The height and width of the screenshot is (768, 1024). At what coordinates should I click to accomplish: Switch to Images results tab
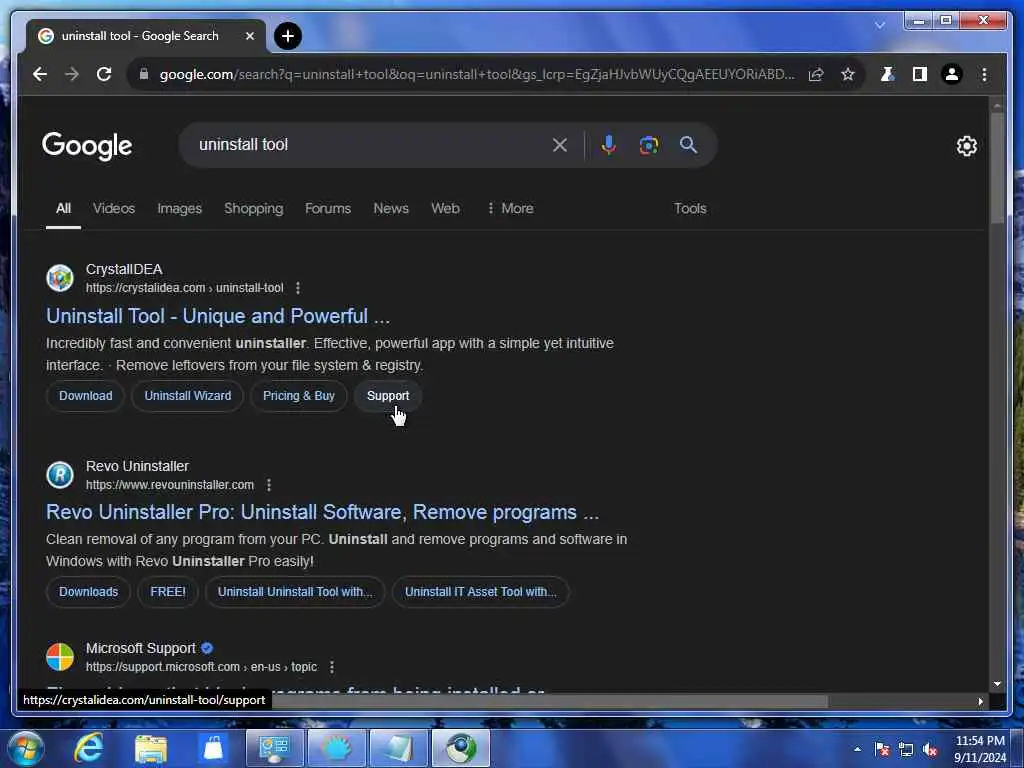tap(180, 208)
